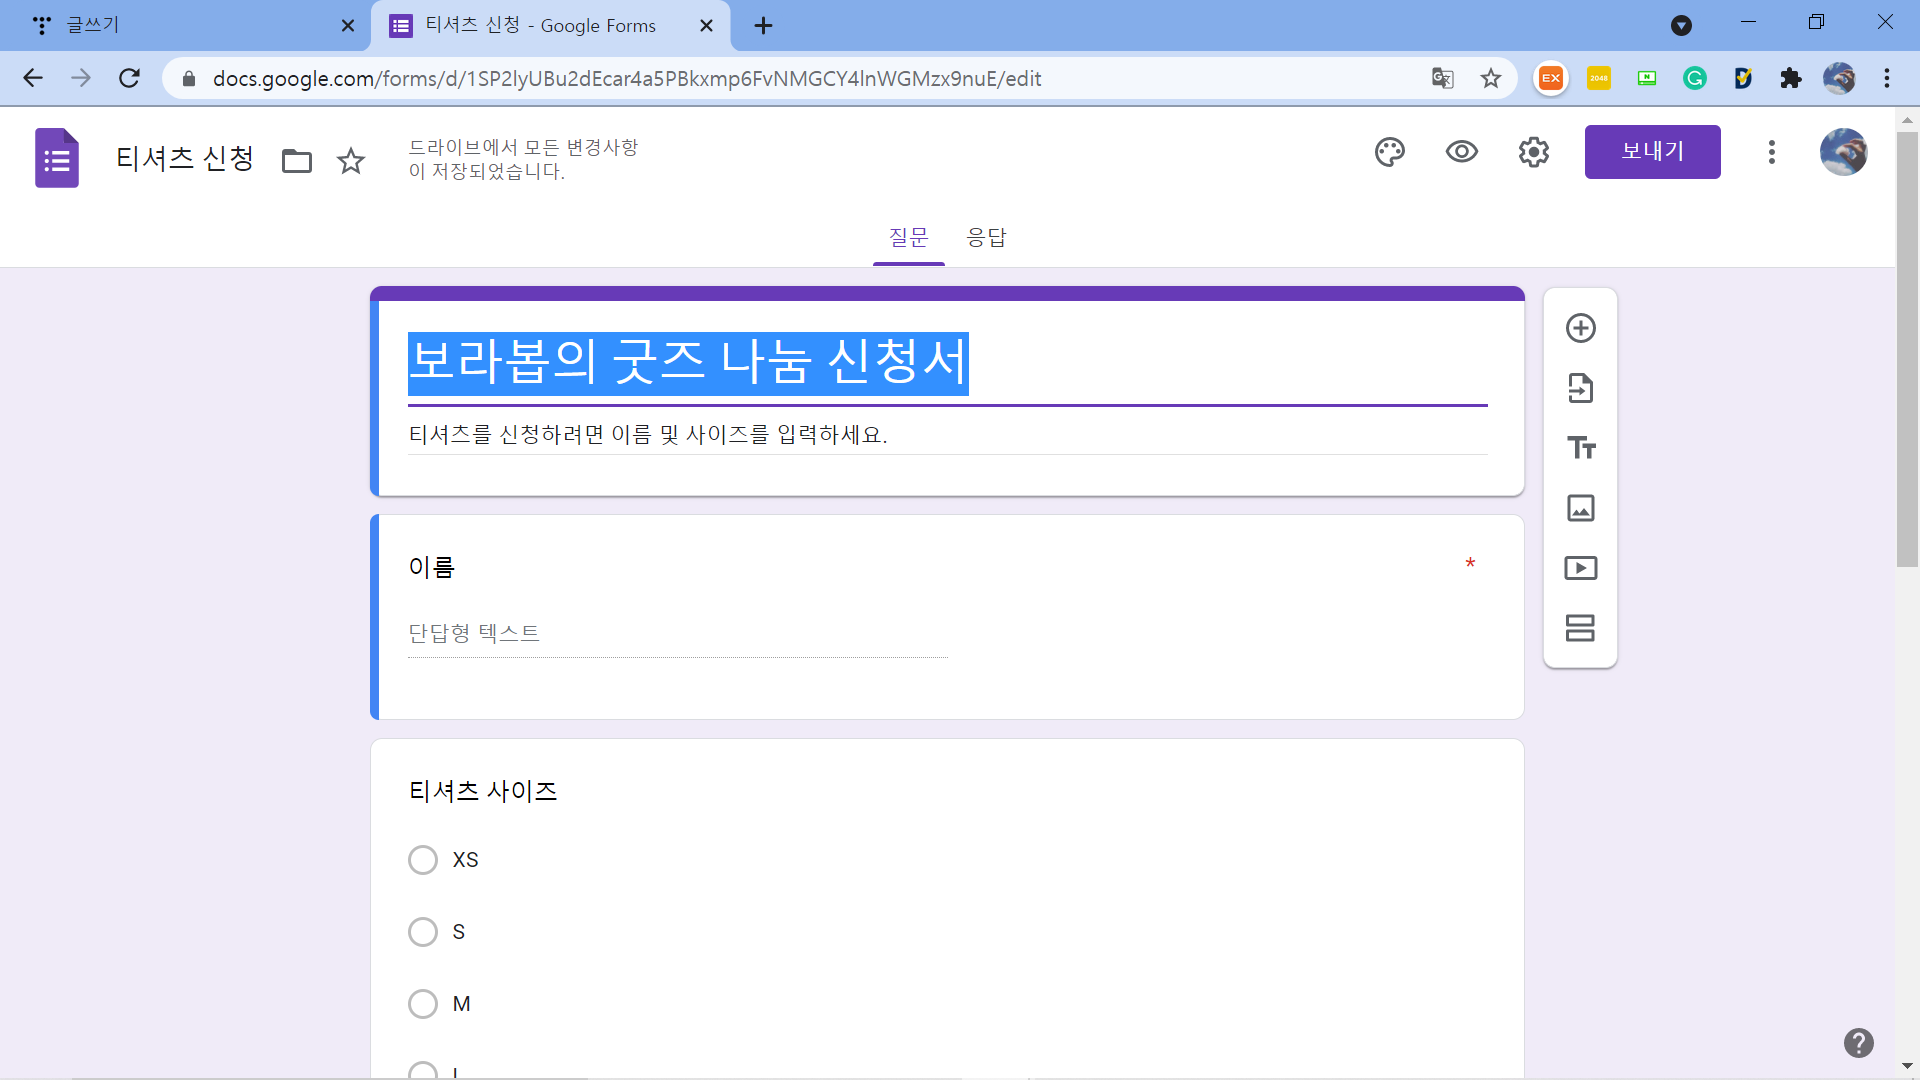Add a title and description block
The image size is (1920, 1080).
1580,447
